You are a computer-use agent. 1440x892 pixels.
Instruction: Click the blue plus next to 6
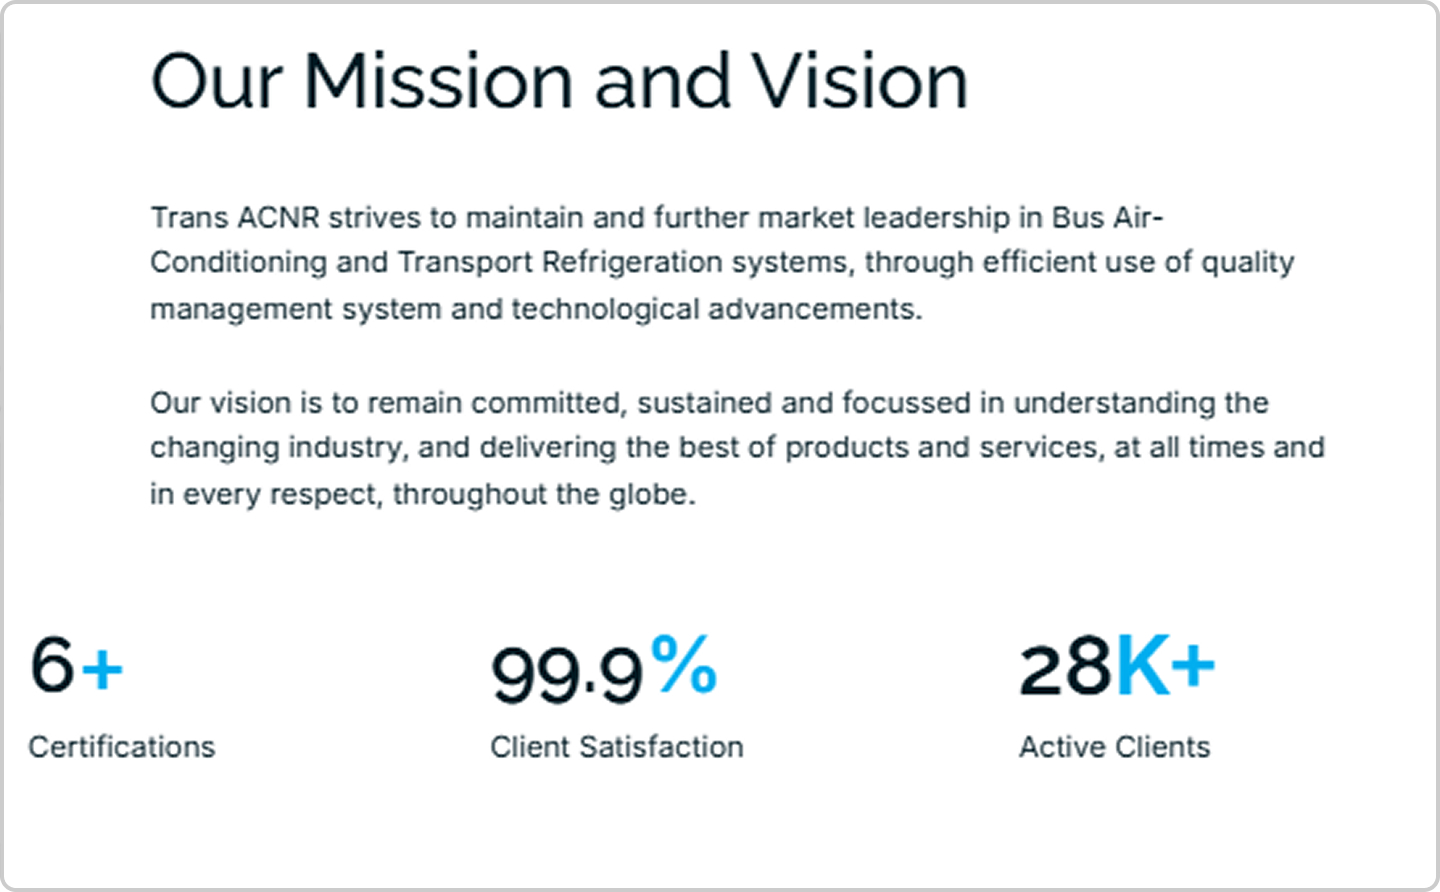[102, 669]
